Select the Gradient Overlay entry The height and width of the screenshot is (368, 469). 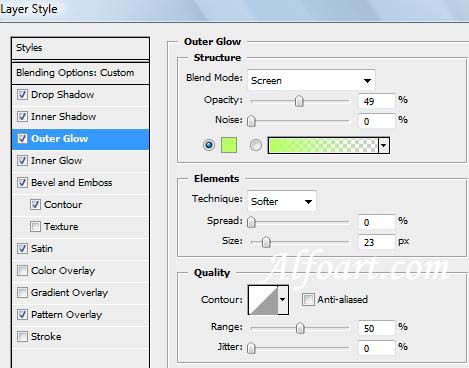pyautogui.click(x=80, y=293)
